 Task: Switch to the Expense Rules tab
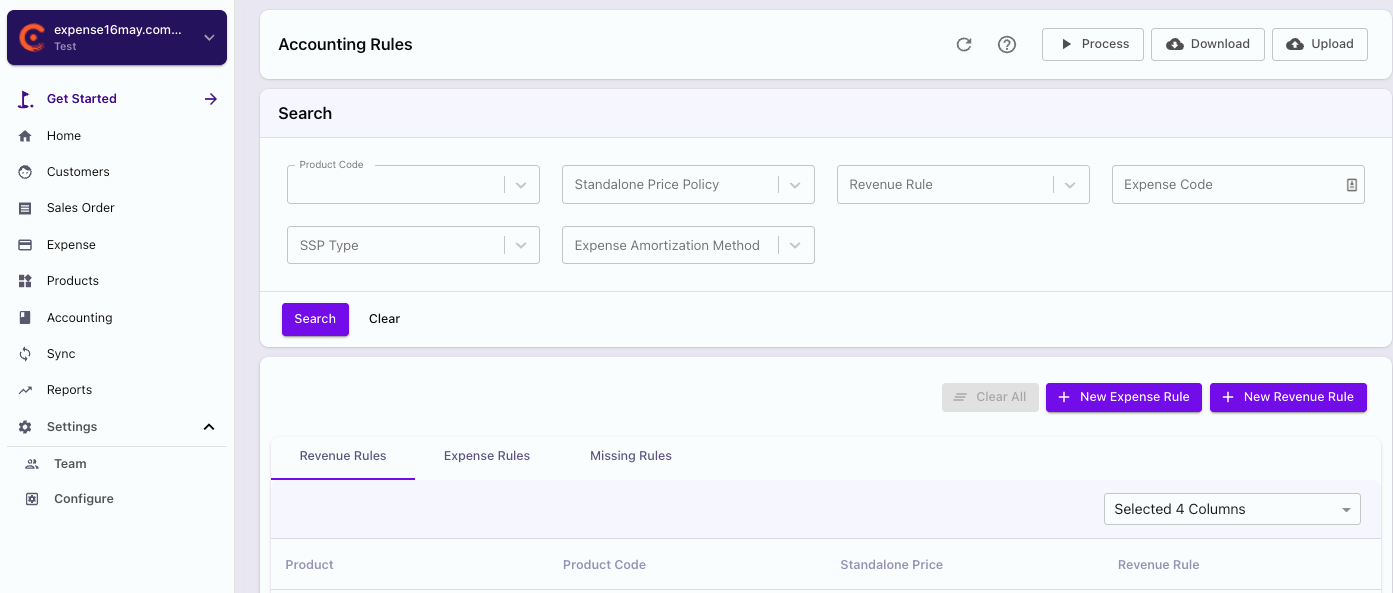tap(487, 456)
